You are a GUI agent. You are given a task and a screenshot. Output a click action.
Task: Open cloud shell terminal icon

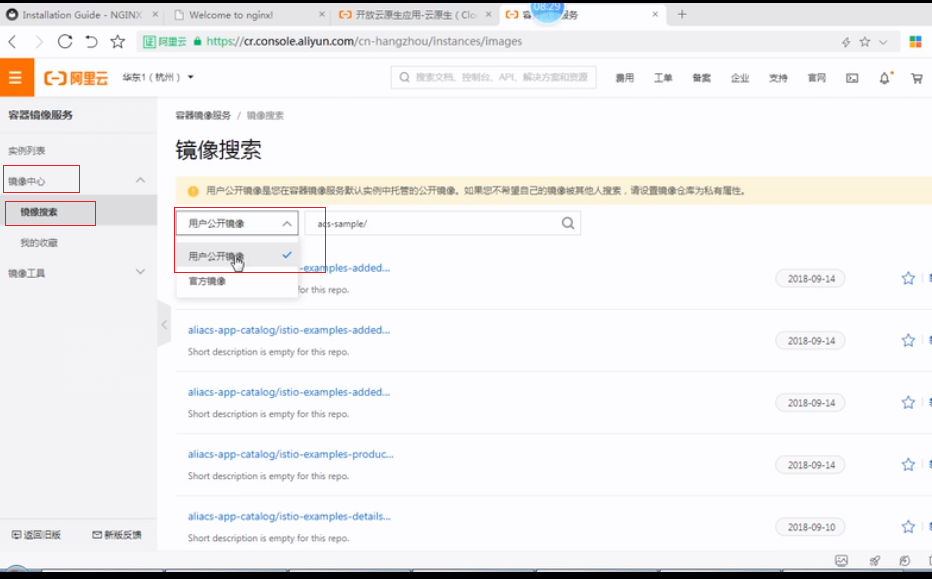(x=852, y=78)
